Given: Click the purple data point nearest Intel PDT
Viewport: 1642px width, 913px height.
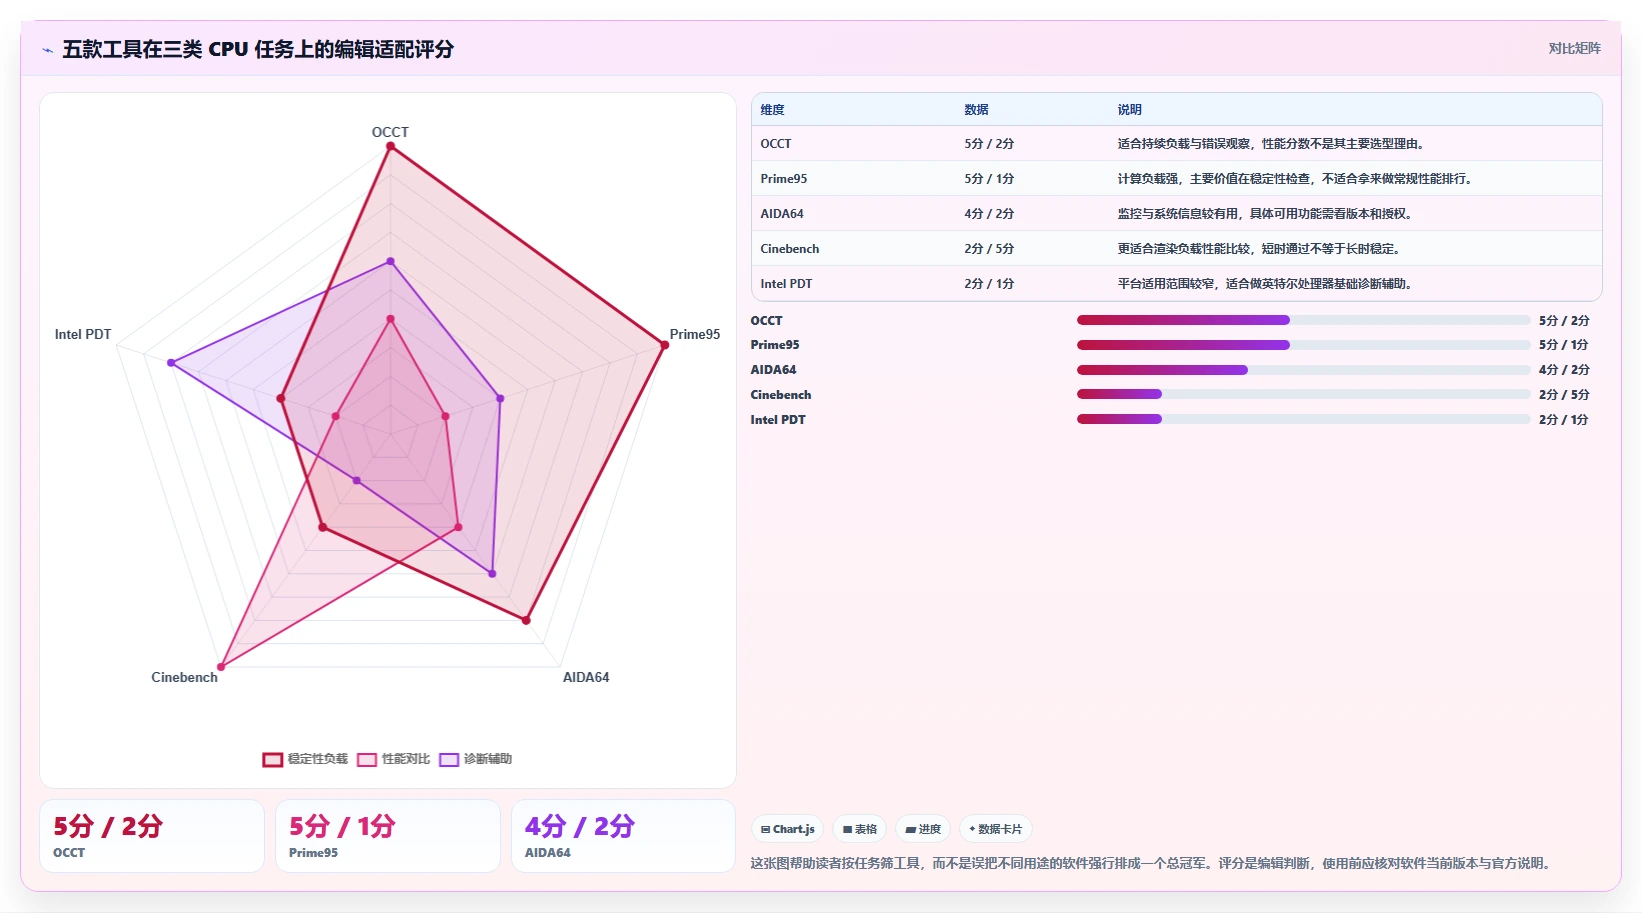Looking at the screenshot, I should point(172,363).
